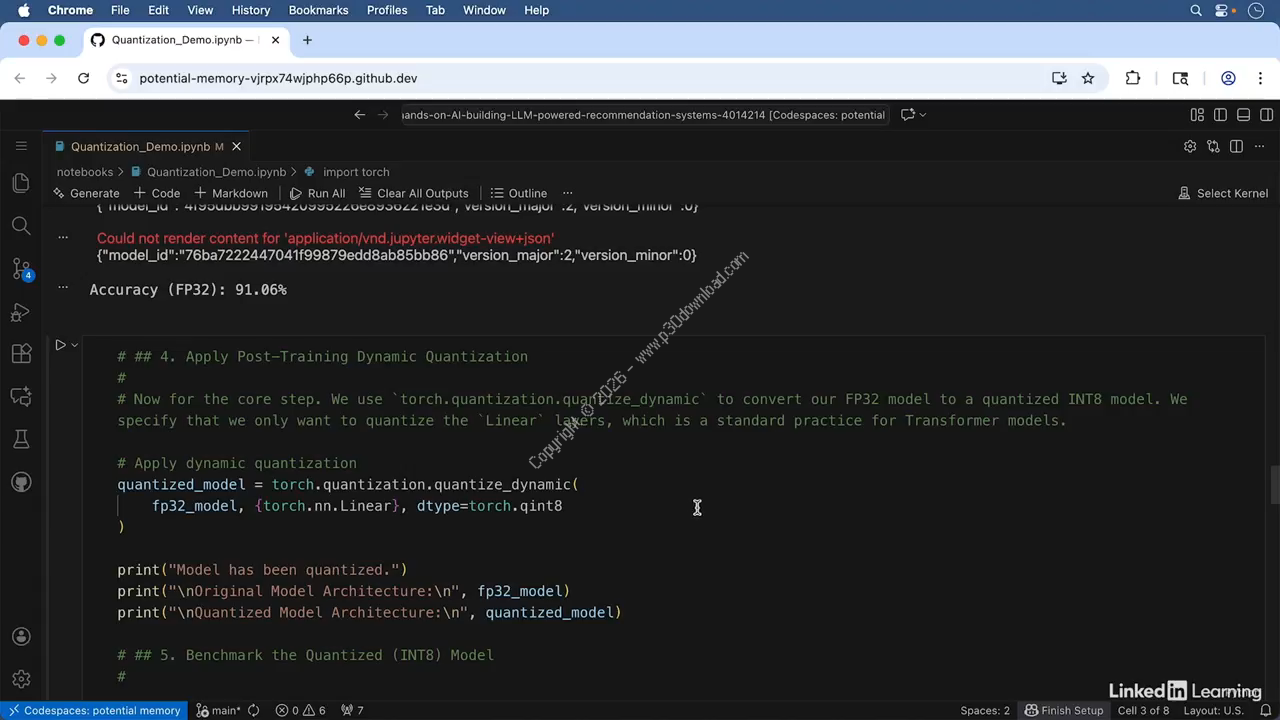Toggle the primary side bar layout button
Image resolution: width=1280 pixels, height=720 pixels.
(x=1220, y=115)
